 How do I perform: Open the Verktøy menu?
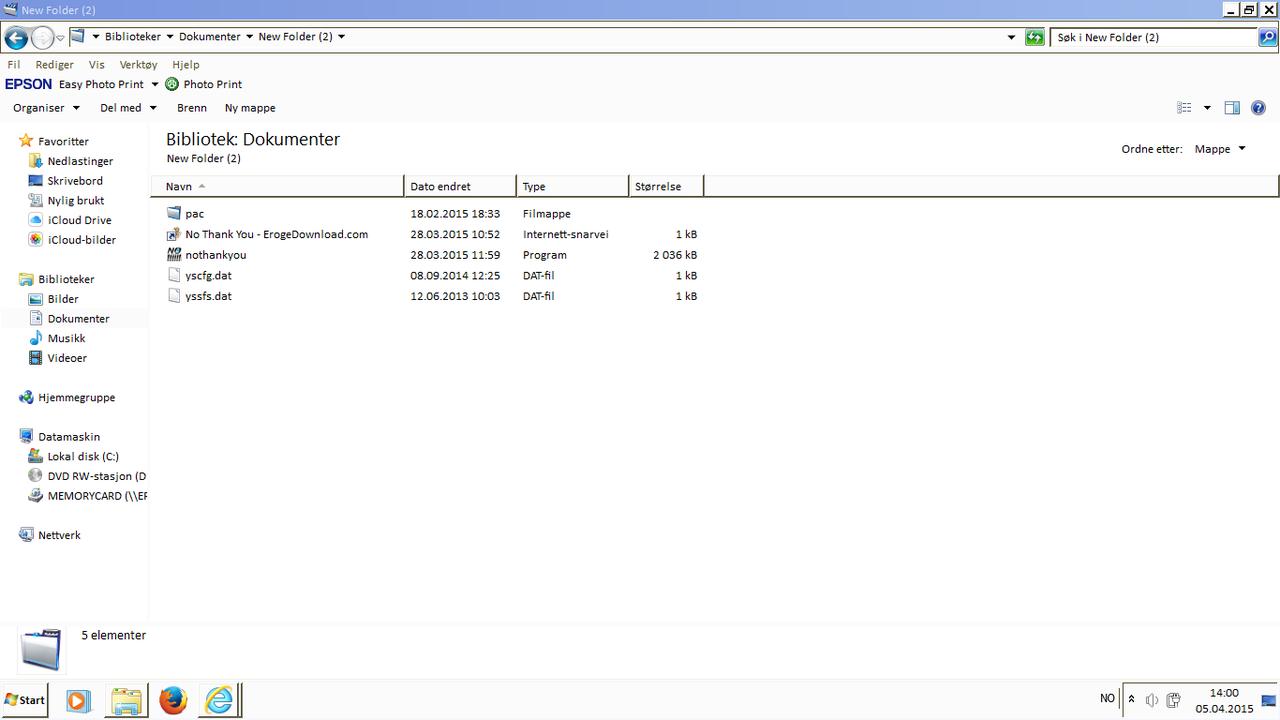coord(138,65)
